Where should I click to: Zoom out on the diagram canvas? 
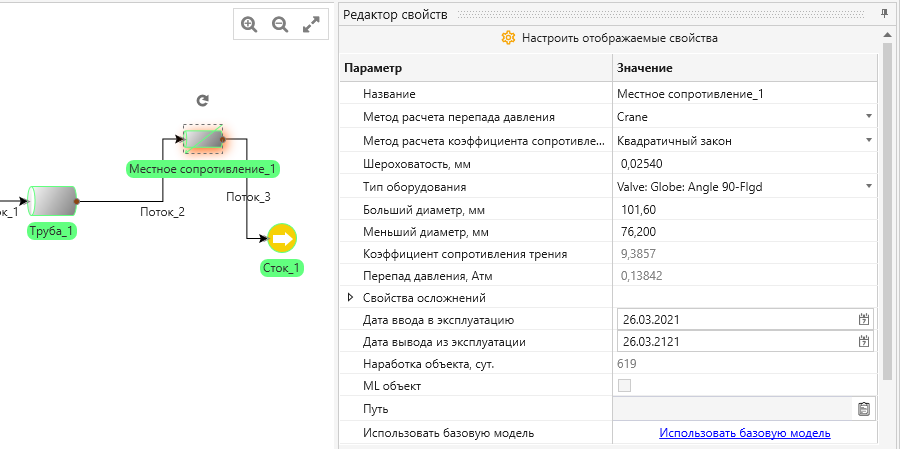pyautogui.click(x=280, y=25)
